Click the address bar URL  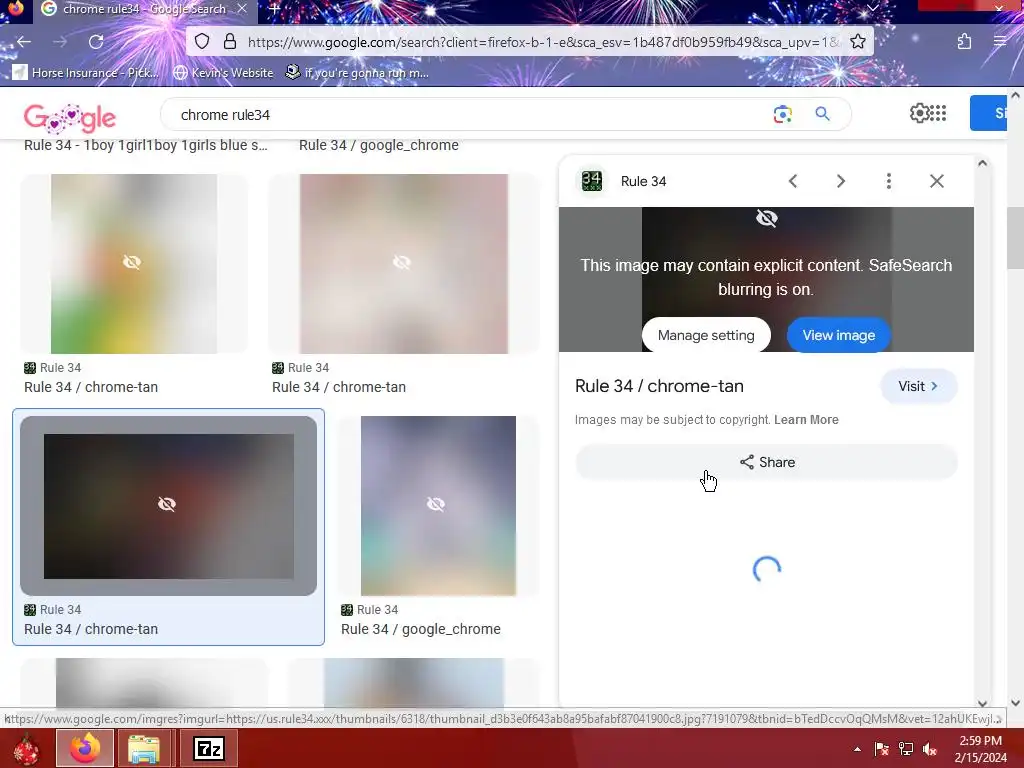tap(543, 42)
